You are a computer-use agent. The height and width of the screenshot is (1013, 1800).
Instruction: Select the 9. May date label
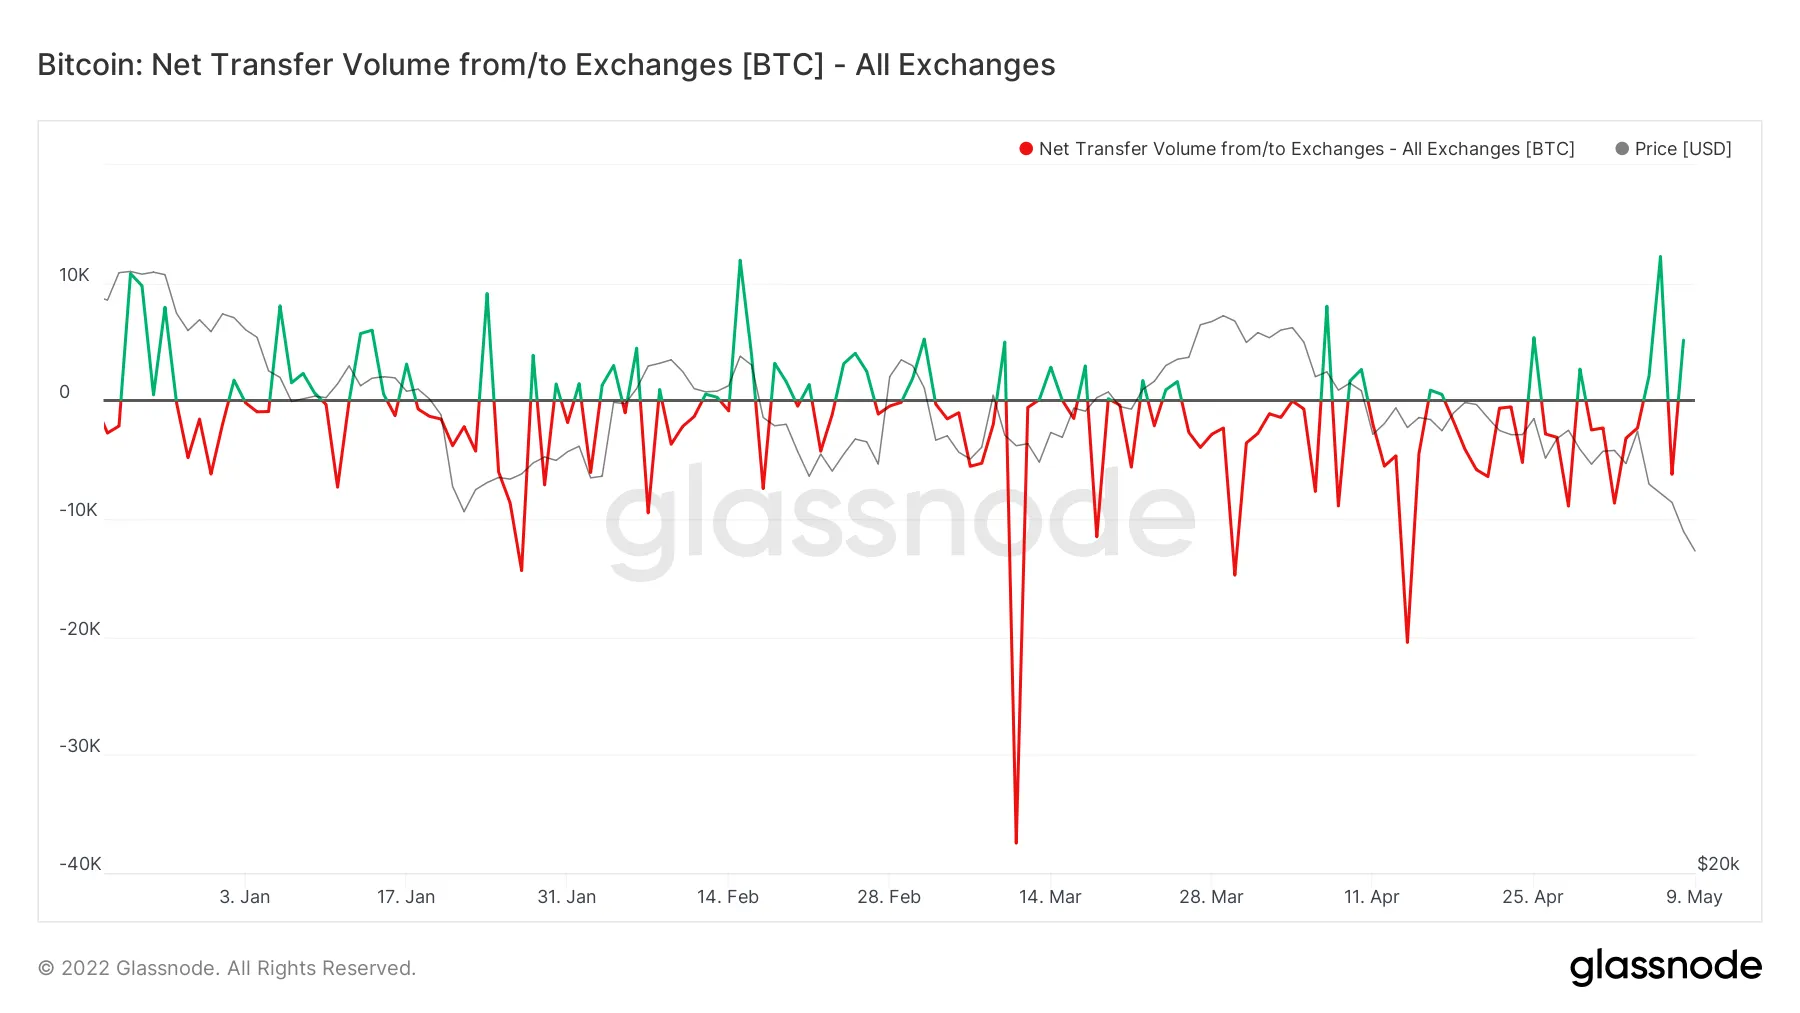(1694, 897)
